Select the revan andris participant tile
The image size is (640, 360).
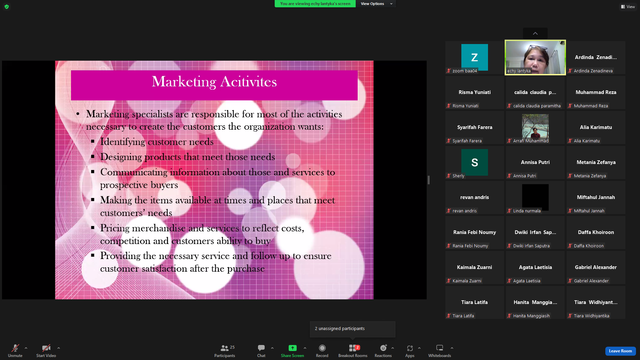click(475, 198)
